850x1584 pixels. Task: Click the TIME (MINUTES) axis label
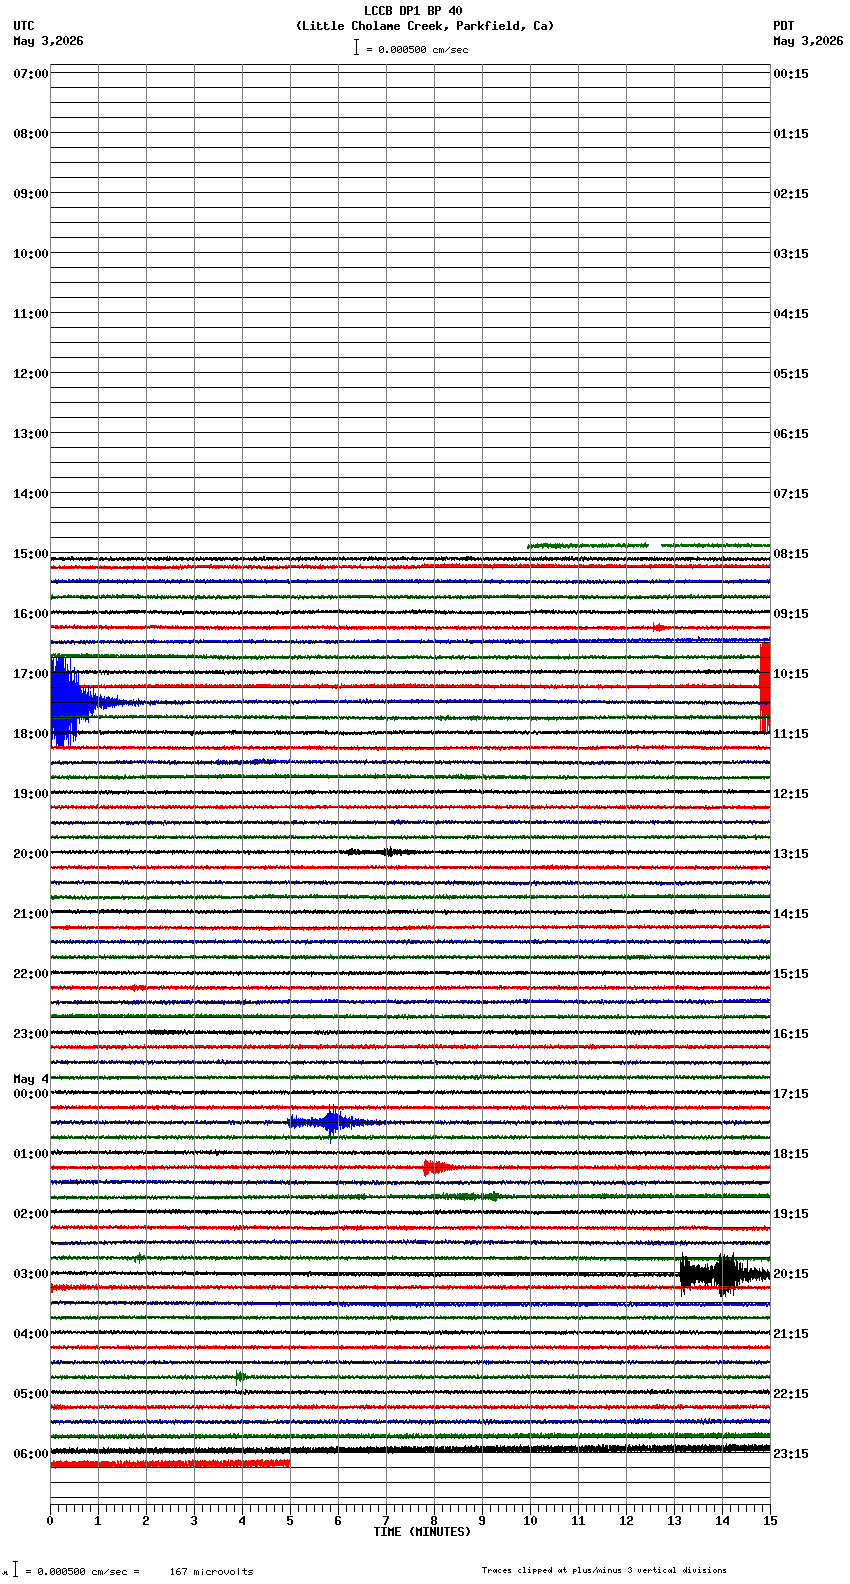point(422,1532)
